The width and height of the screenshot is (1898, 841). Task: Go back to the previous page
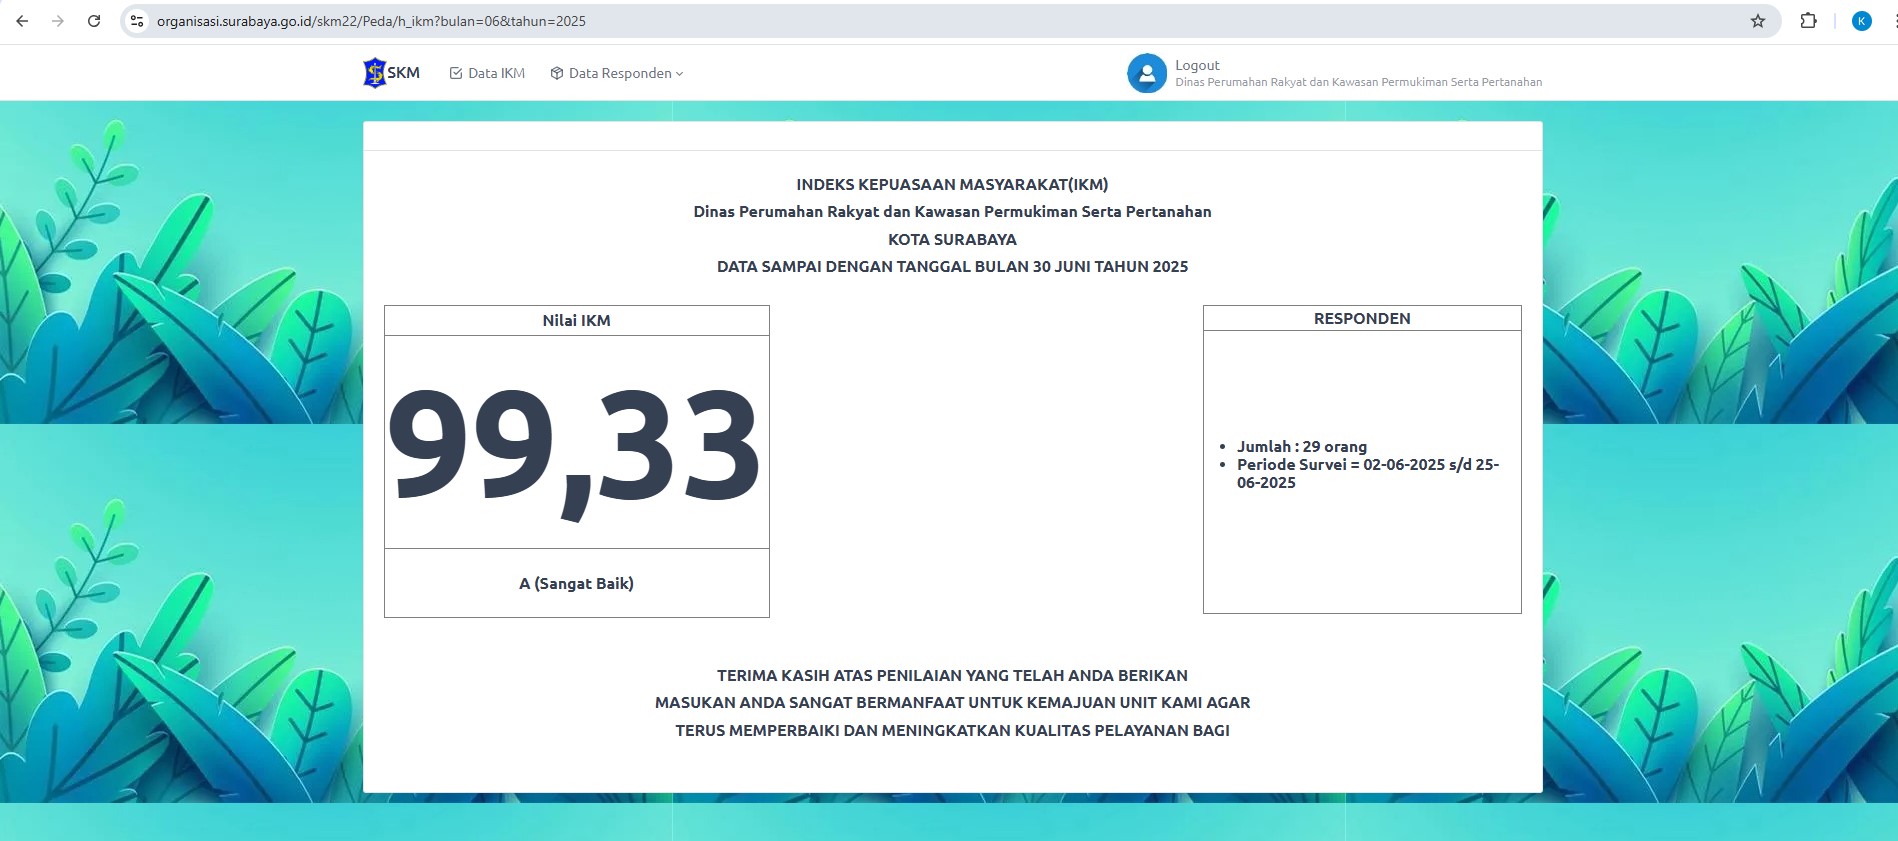tap(22, 21)
